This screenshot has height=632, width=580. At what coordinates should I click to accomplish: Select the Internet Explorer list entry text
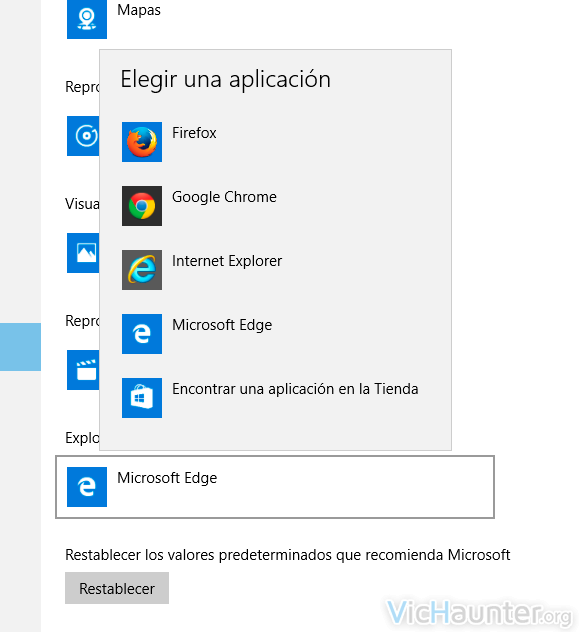(227, 261)
